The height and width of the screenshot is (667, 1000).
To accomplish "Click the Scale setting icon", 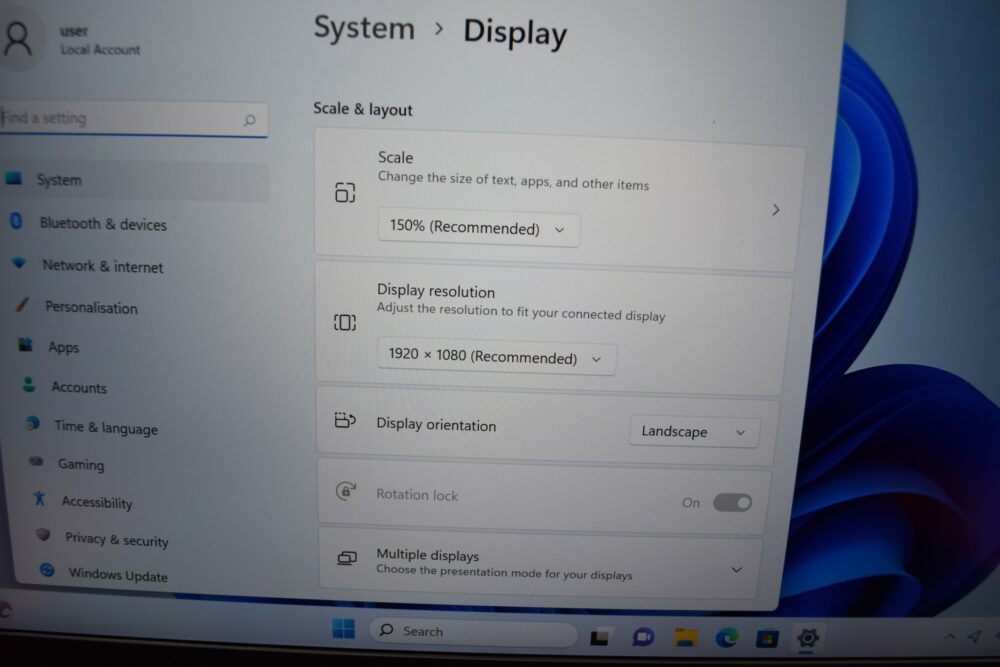I will point(345,192).
